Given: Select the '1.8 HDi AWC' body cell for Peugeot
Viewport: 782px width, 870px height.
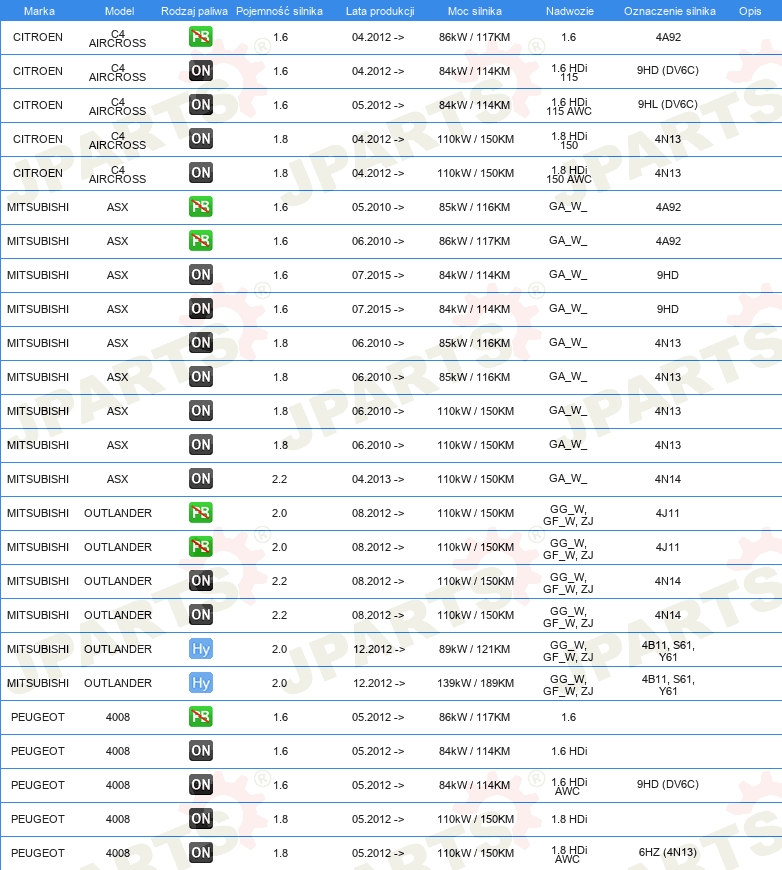Looking at the screenshot, I should click(x=569, y=854).
